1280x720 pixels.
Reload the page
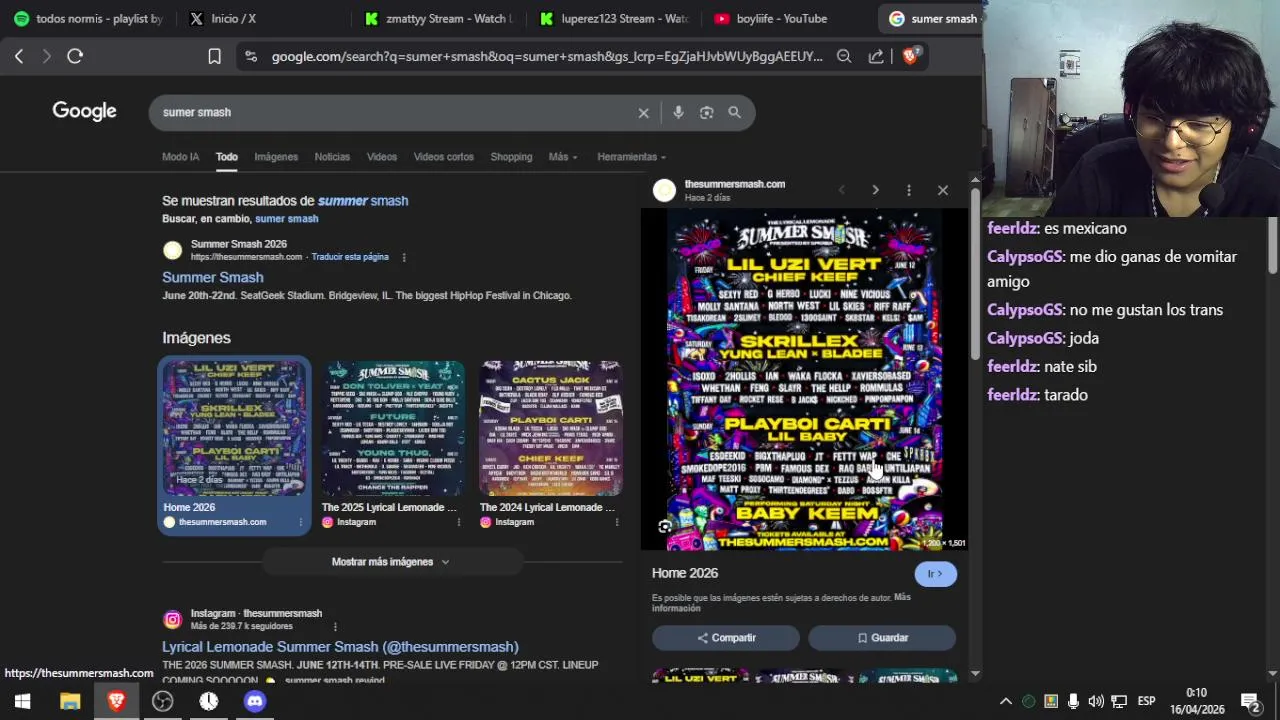pos(75,57)
